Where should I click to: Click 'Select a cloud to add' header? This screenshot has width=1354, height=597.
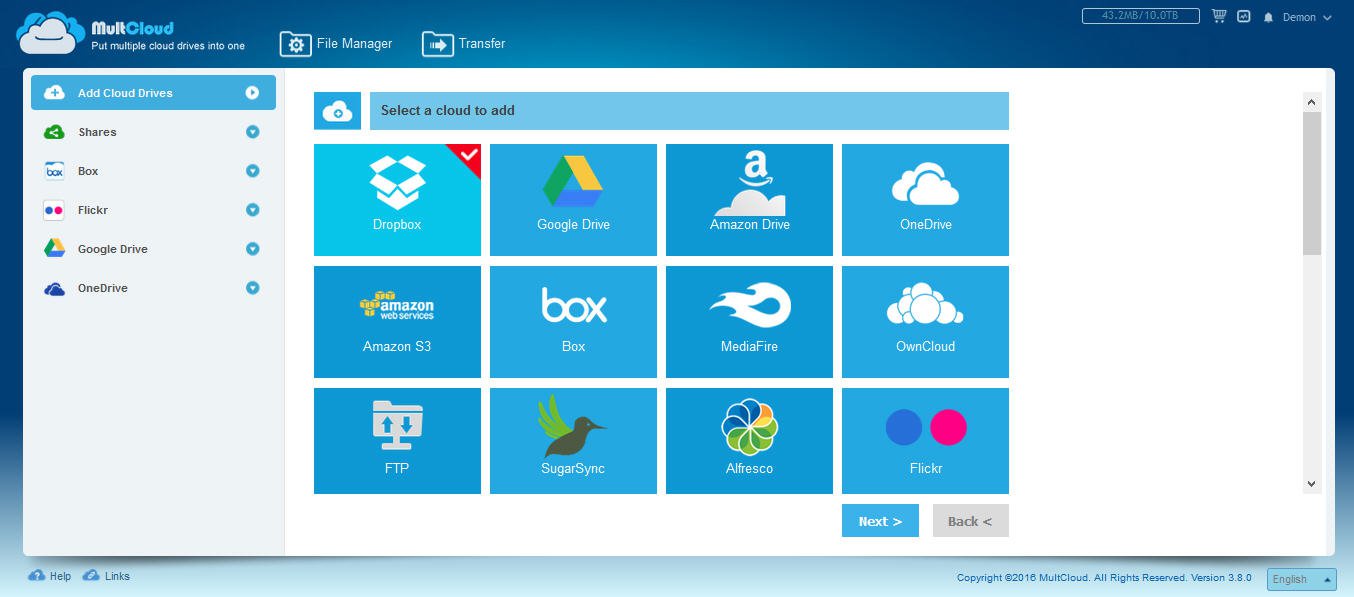[689, 111]
